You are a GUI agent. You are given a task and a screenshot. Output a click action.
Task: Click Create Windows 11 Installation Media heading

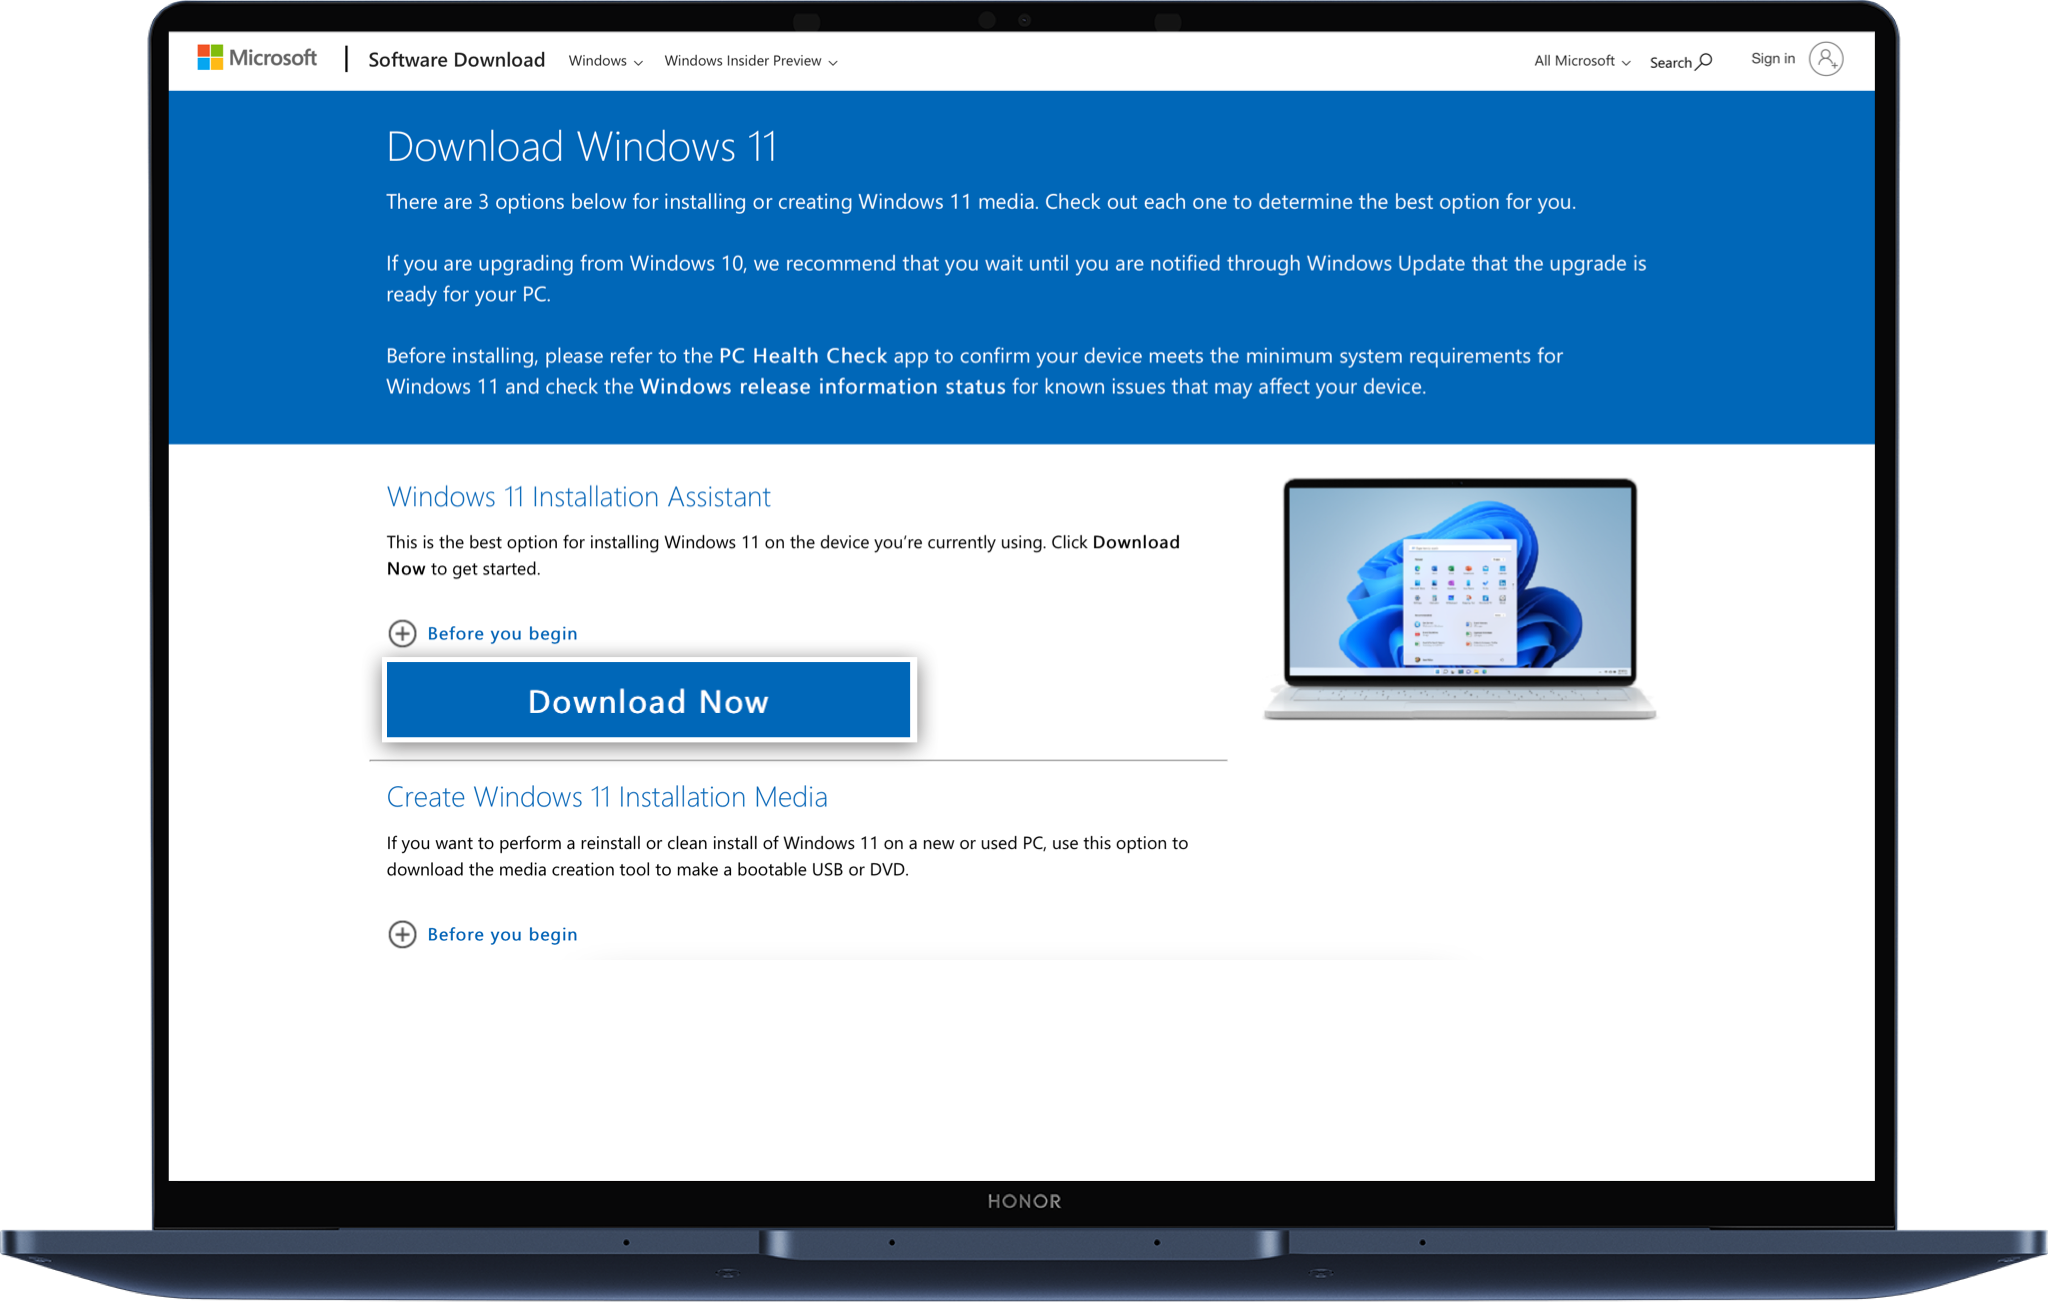coord(606,797)
